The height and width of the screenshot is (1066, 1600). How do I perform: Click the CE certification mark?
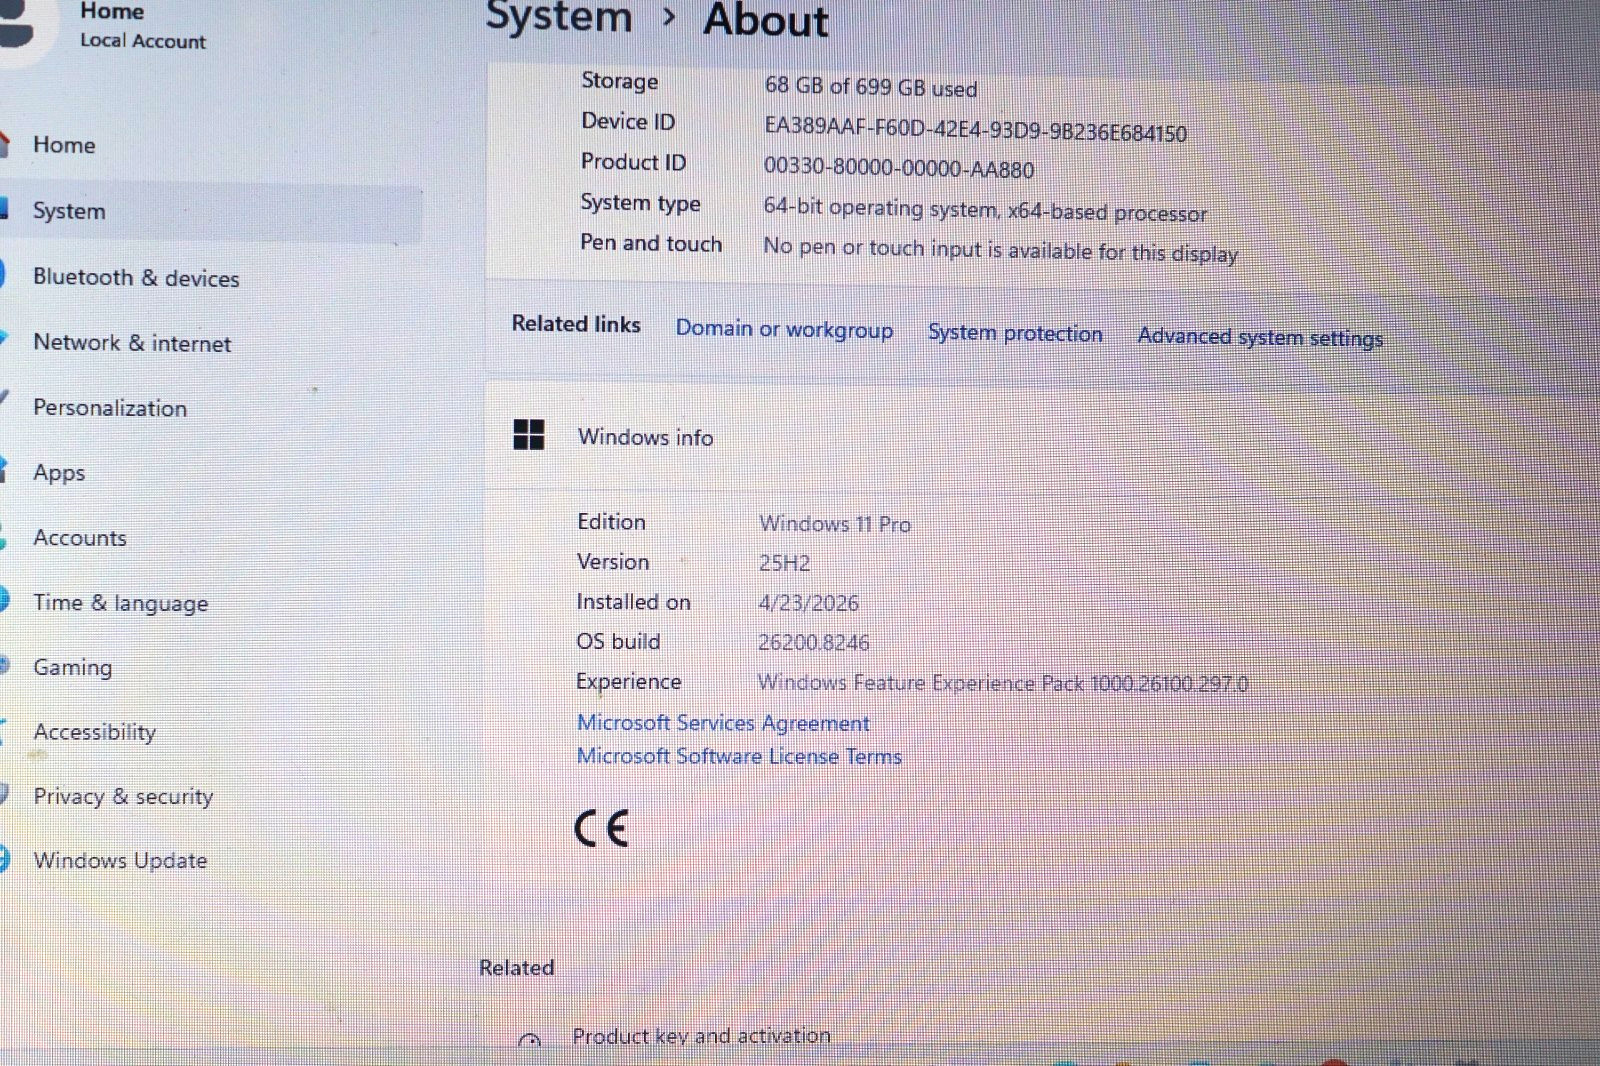pos(602,828)
